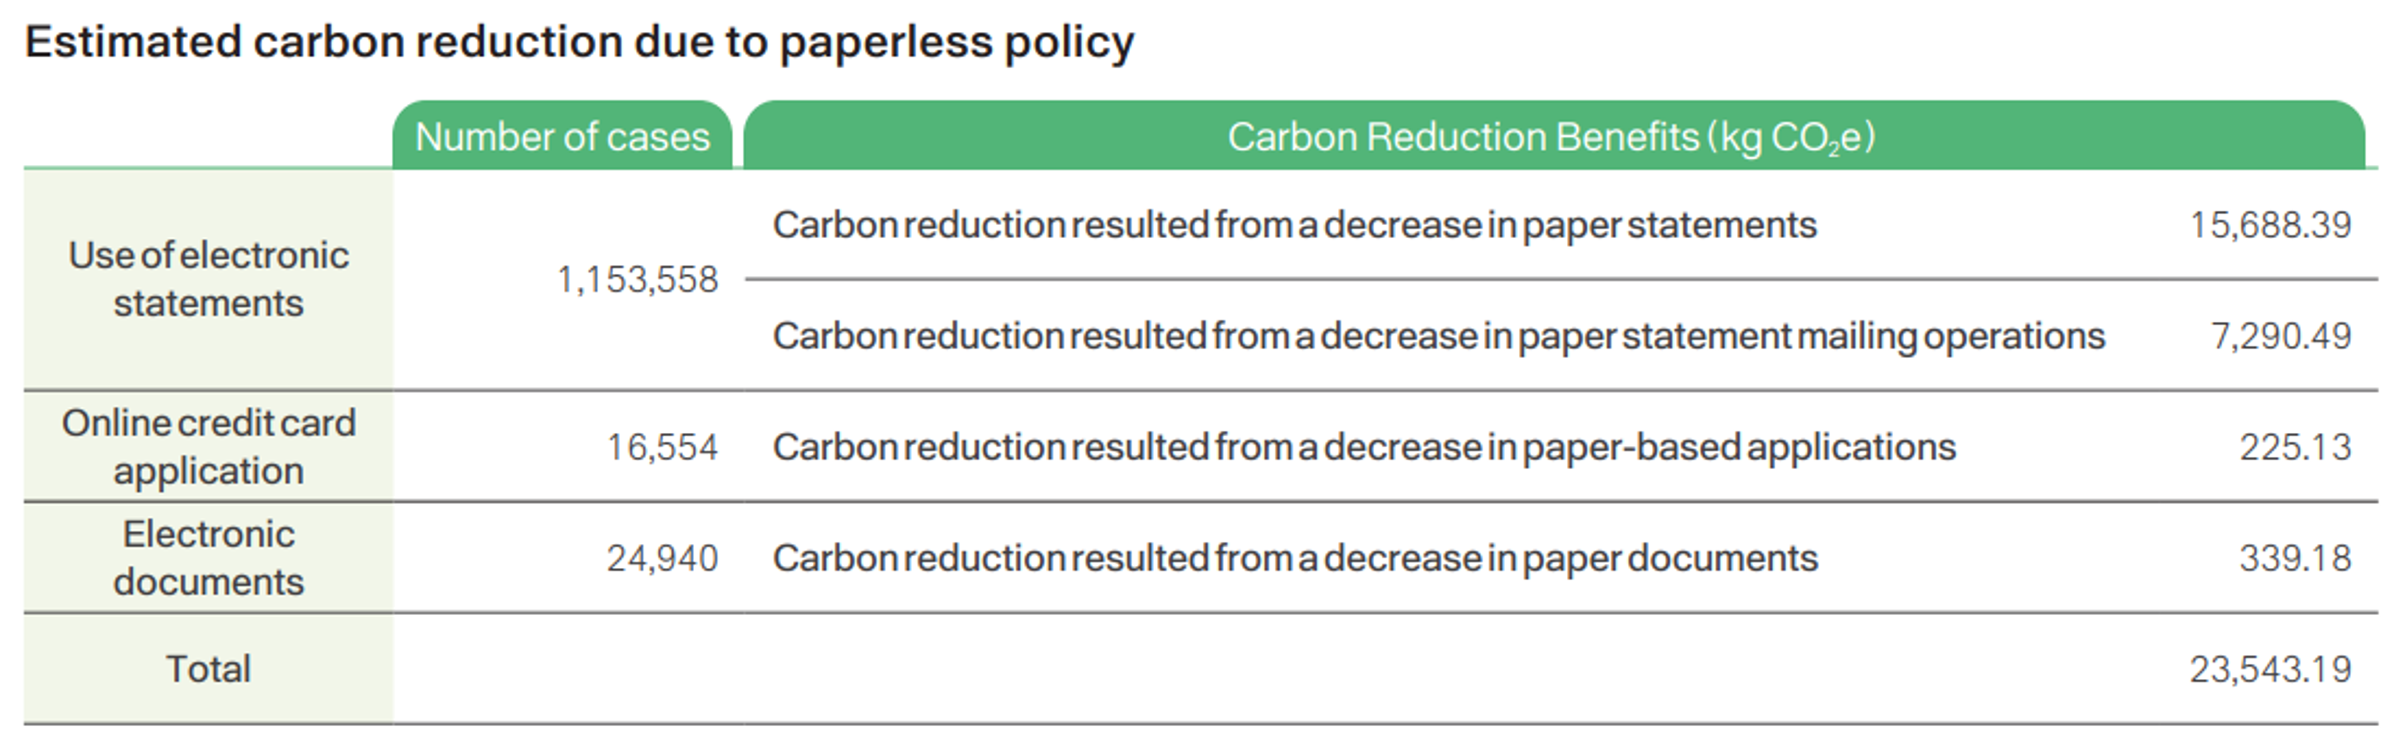Viewport: 2383px width, 732px height.
Task: Select the 339.18 carbon reduction value
Action: [x=2294, y=558]
